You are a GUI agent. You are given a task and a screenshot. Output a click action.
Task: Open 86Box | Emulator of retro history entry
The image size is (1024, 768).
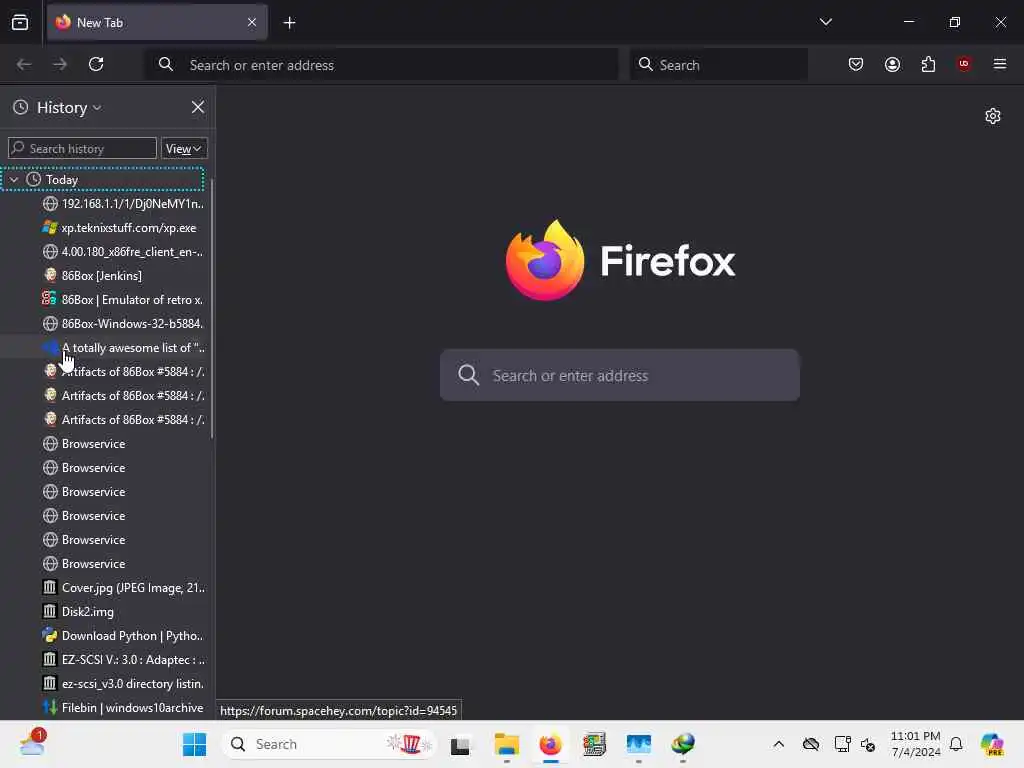pyautogui.click(x=123, y=300)
